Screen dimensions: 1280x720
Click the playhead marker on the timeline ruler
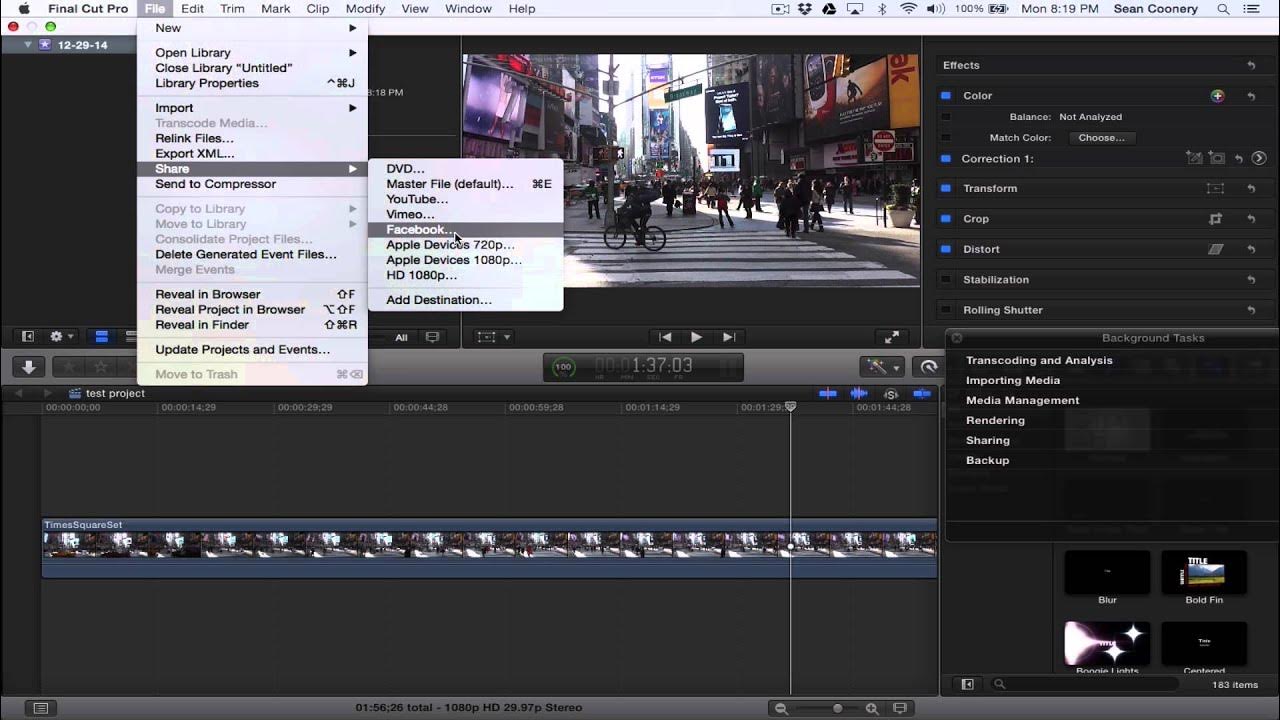coord(791,407)
